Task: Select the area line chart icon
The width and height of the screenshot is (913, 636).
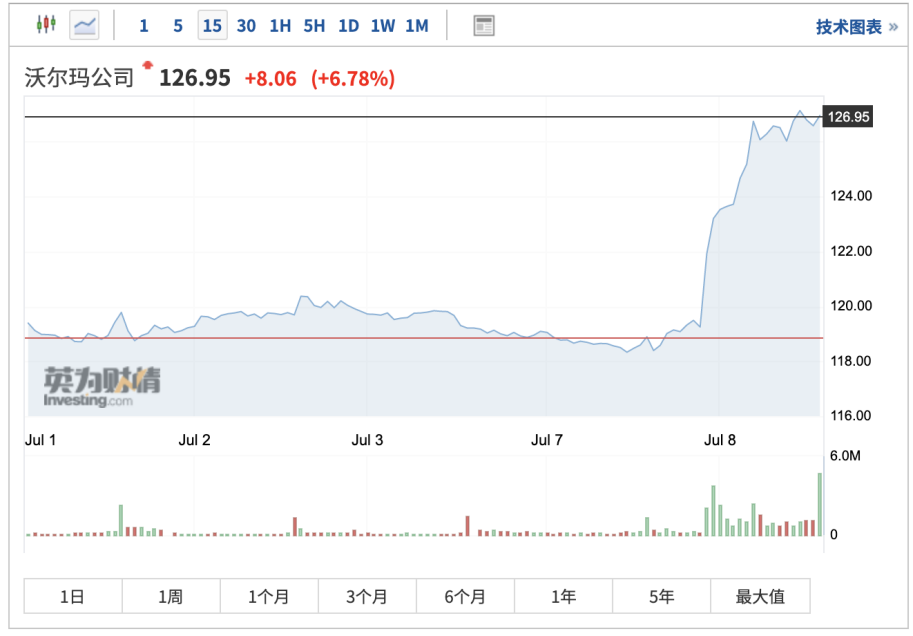Action: (85, 25)
